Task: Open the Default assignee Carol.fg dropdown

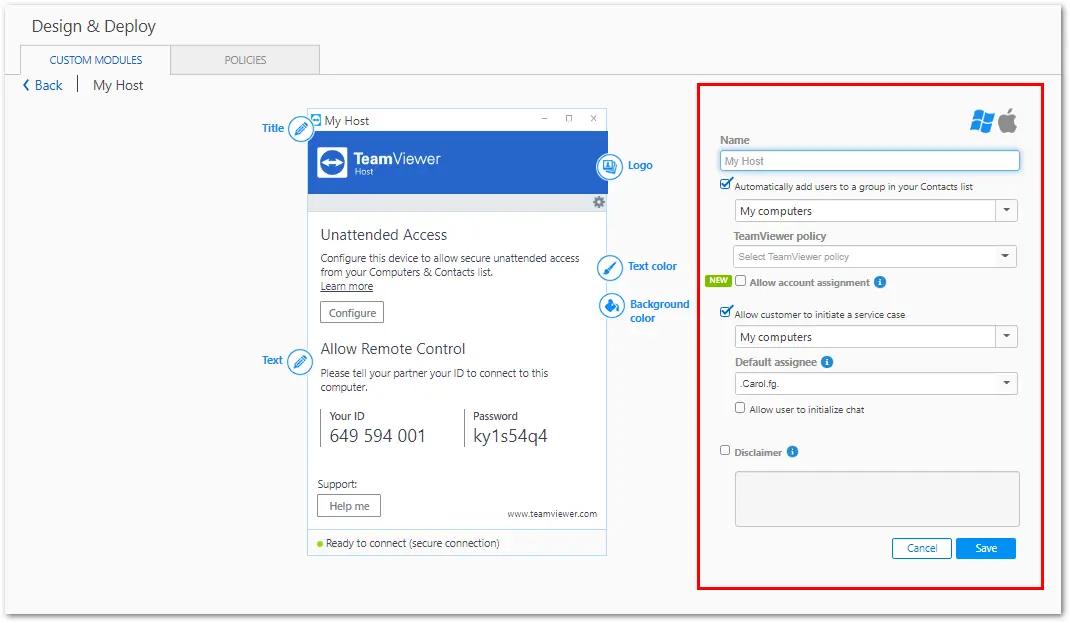Action: pyautogui.click(x=876, y=383)
